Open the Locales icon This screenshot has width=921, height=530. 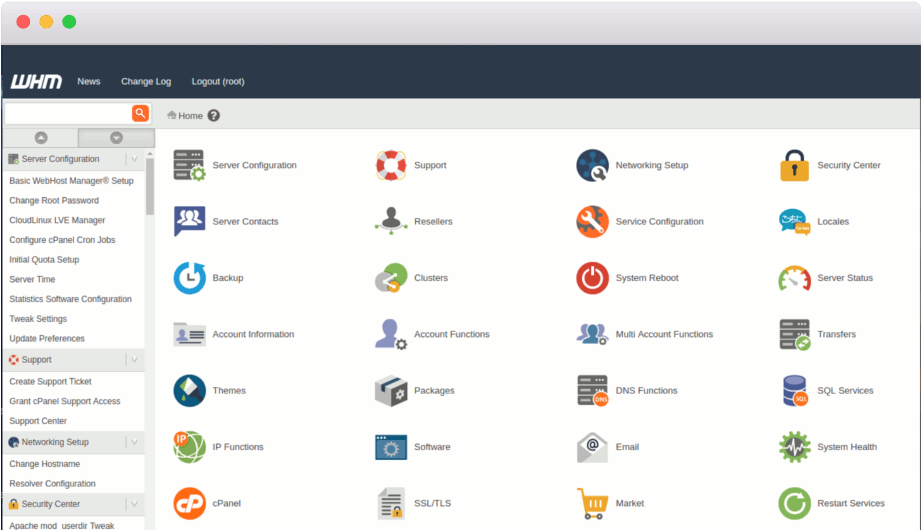[x=794, y=222]
